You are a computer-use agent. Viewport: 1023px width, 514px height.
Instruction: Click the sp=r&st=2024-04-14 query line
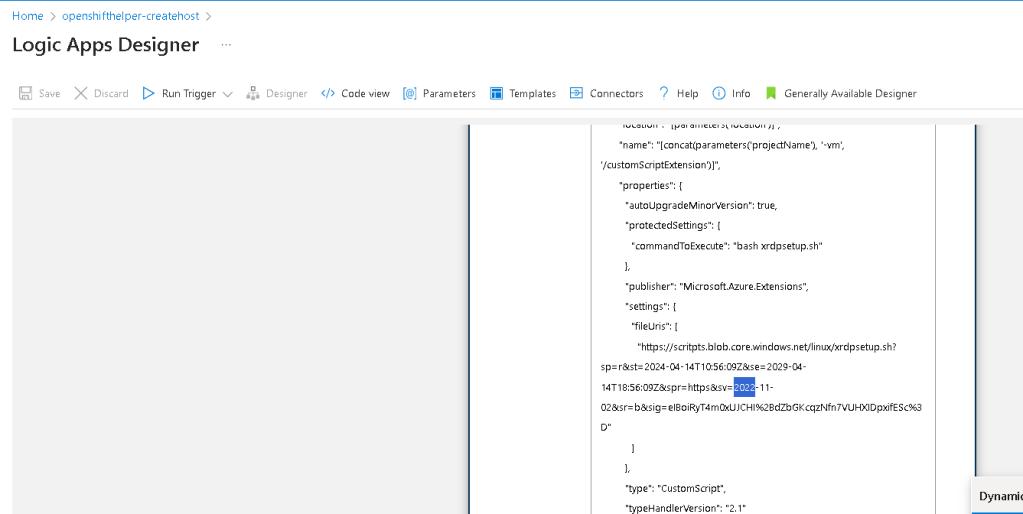point(703,367)
